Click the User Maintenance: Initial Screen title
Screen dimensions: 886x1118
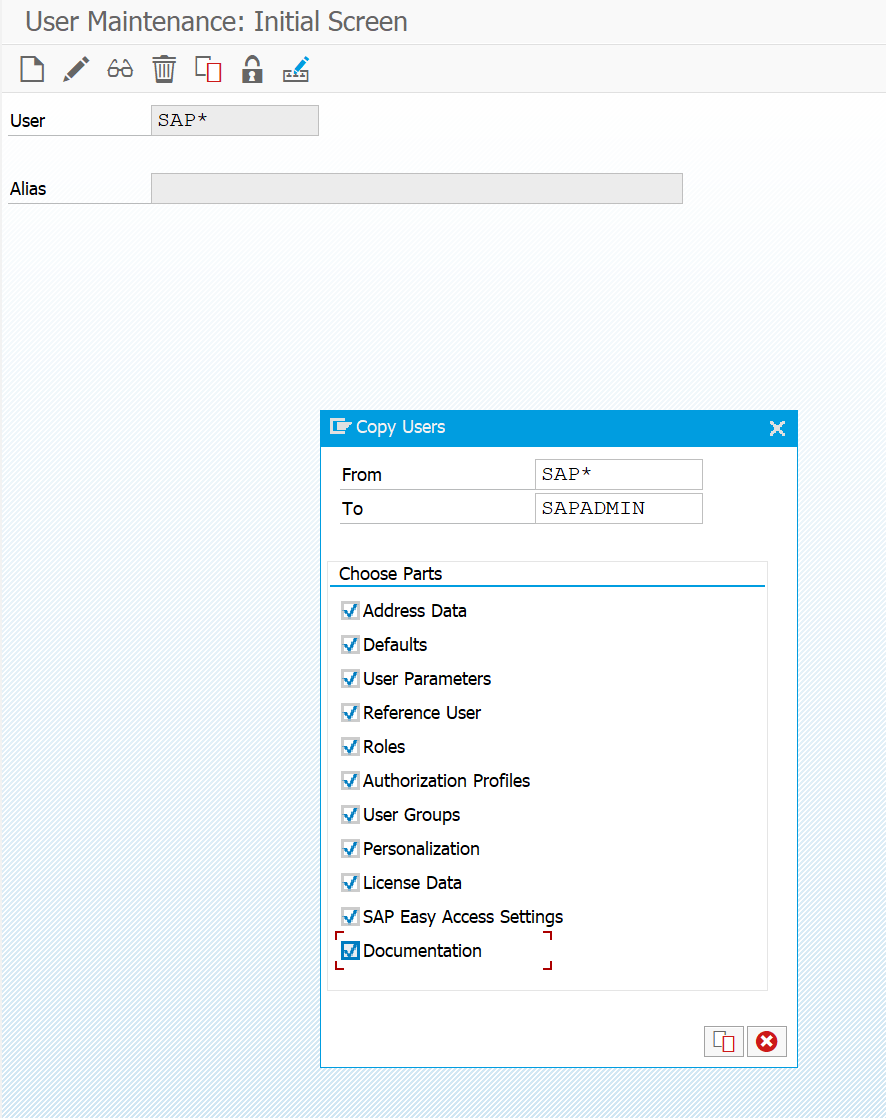216,21
